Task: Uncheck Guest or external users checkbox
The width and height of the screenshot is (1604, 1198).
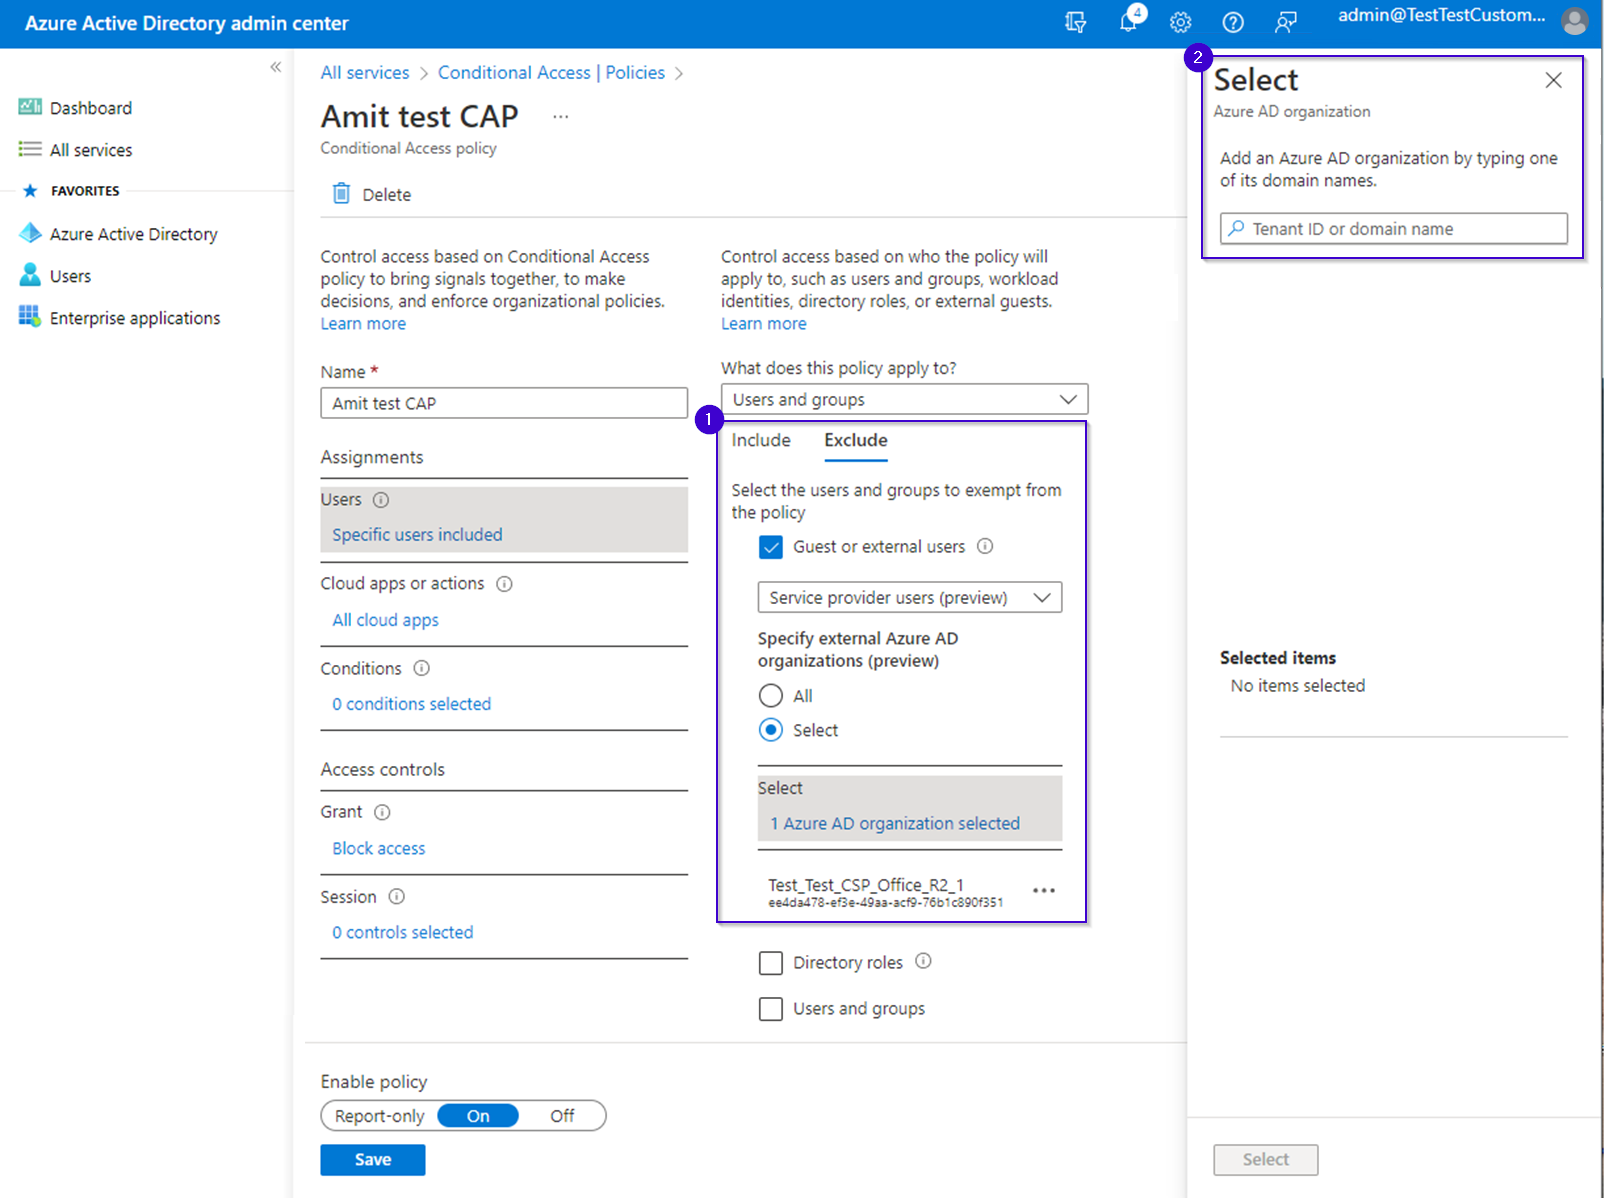Action: click(771, 547)
